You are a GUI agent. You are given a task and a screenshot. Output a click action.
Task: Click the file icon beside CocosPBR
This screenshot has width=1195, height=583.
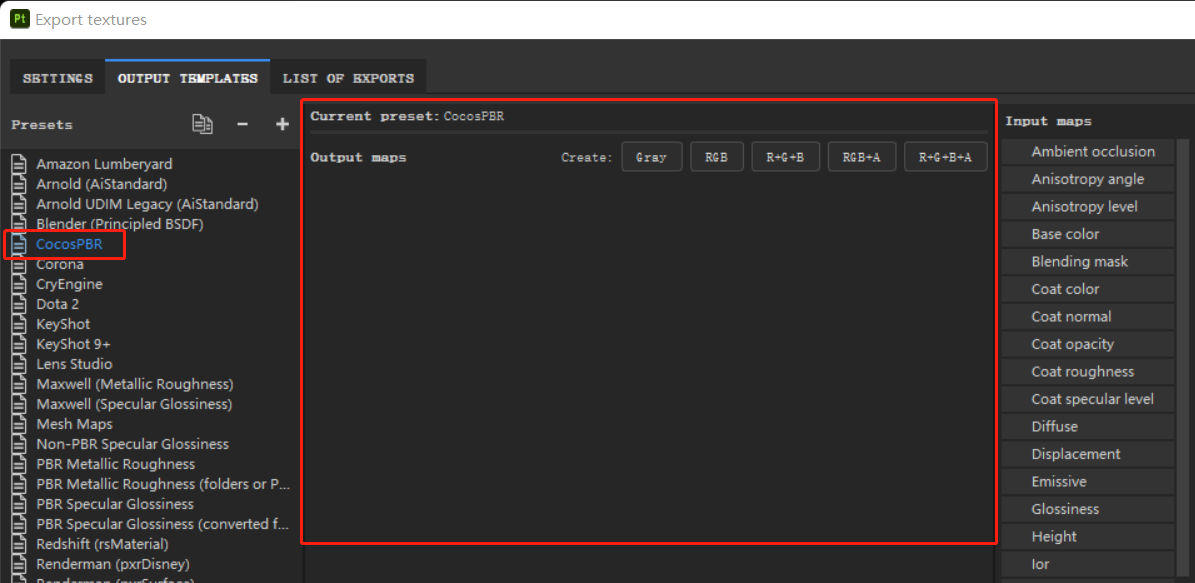pos(19,245)
